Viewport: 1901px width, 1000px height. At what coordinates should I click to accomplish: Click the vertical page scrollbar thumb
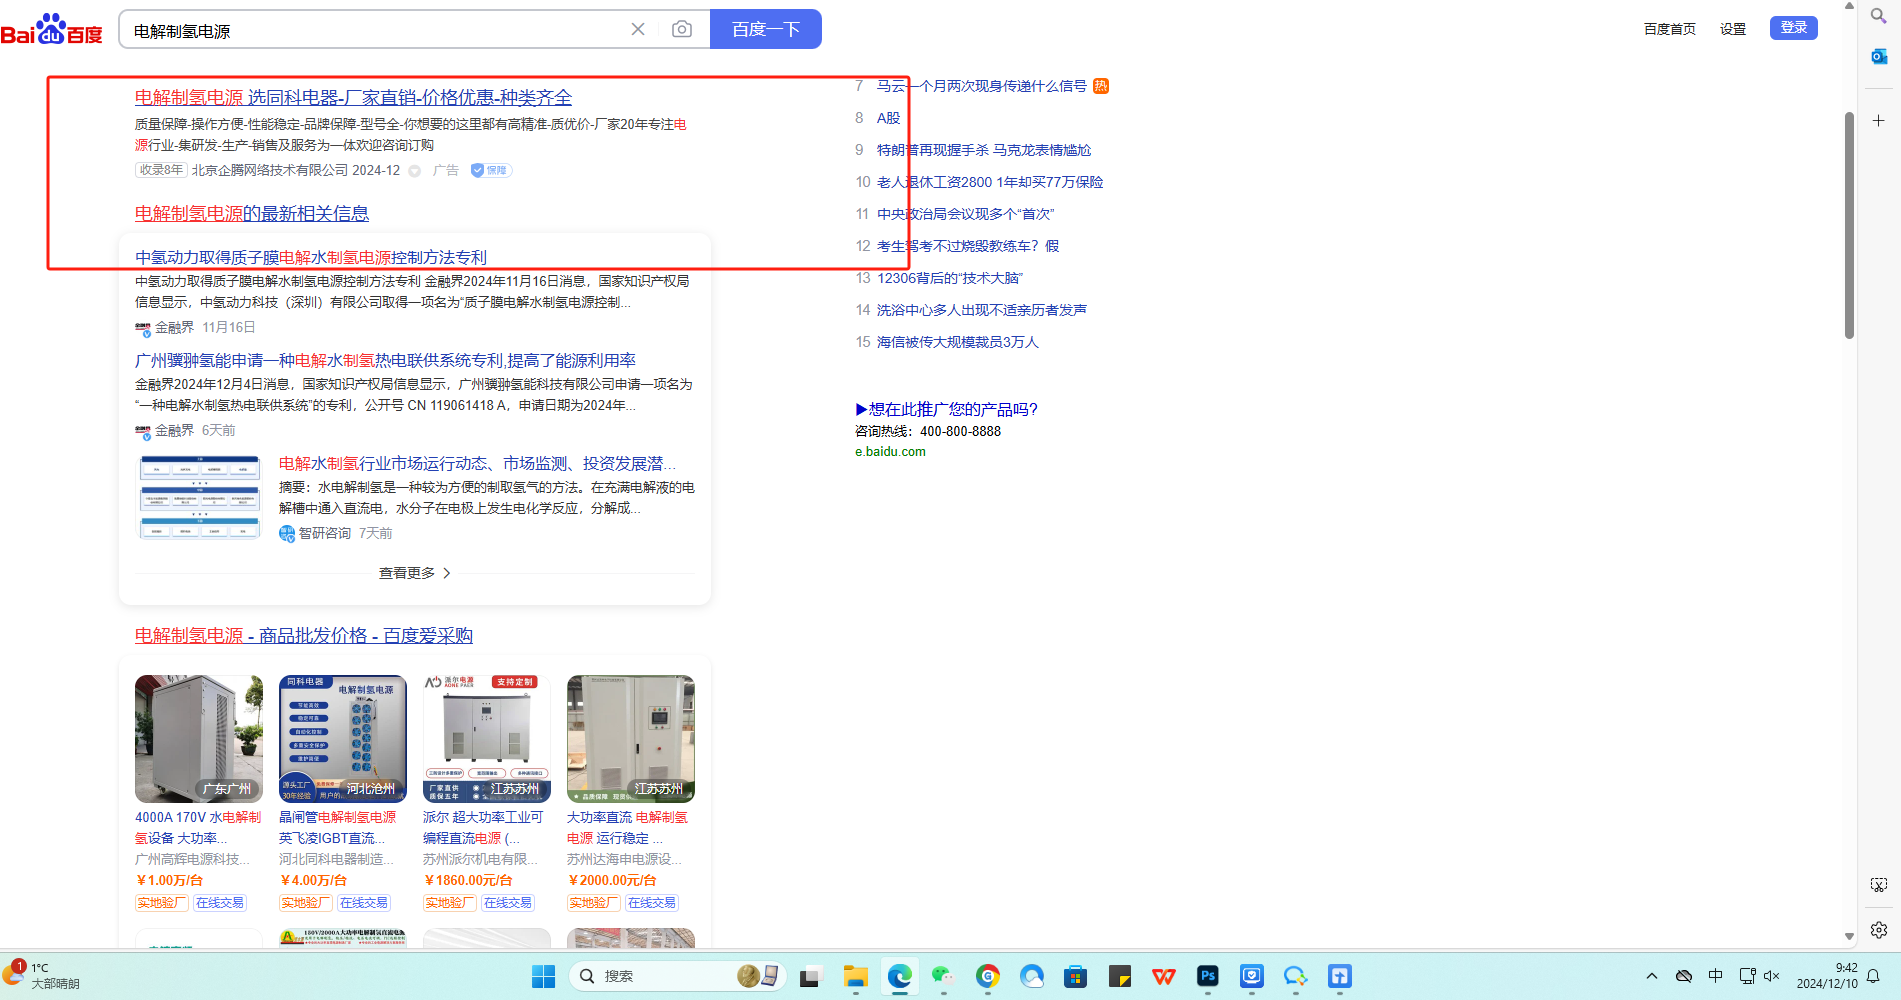(1849, 225)
